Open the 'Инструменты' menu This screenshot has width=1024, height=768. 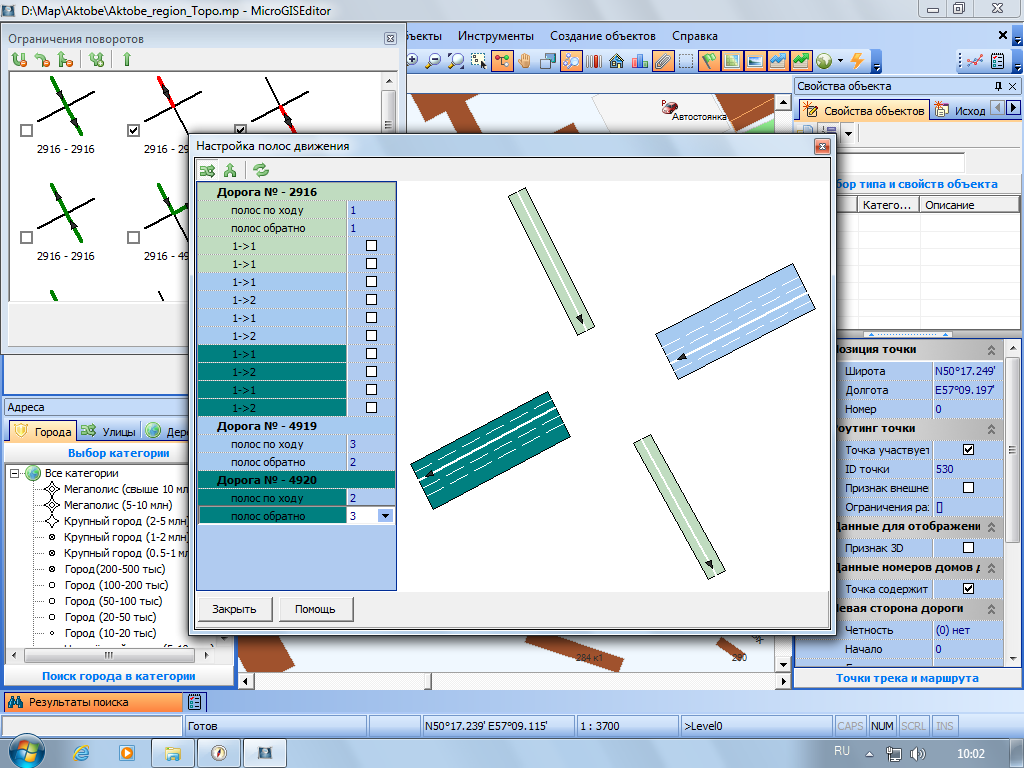[x=496, y=35]
